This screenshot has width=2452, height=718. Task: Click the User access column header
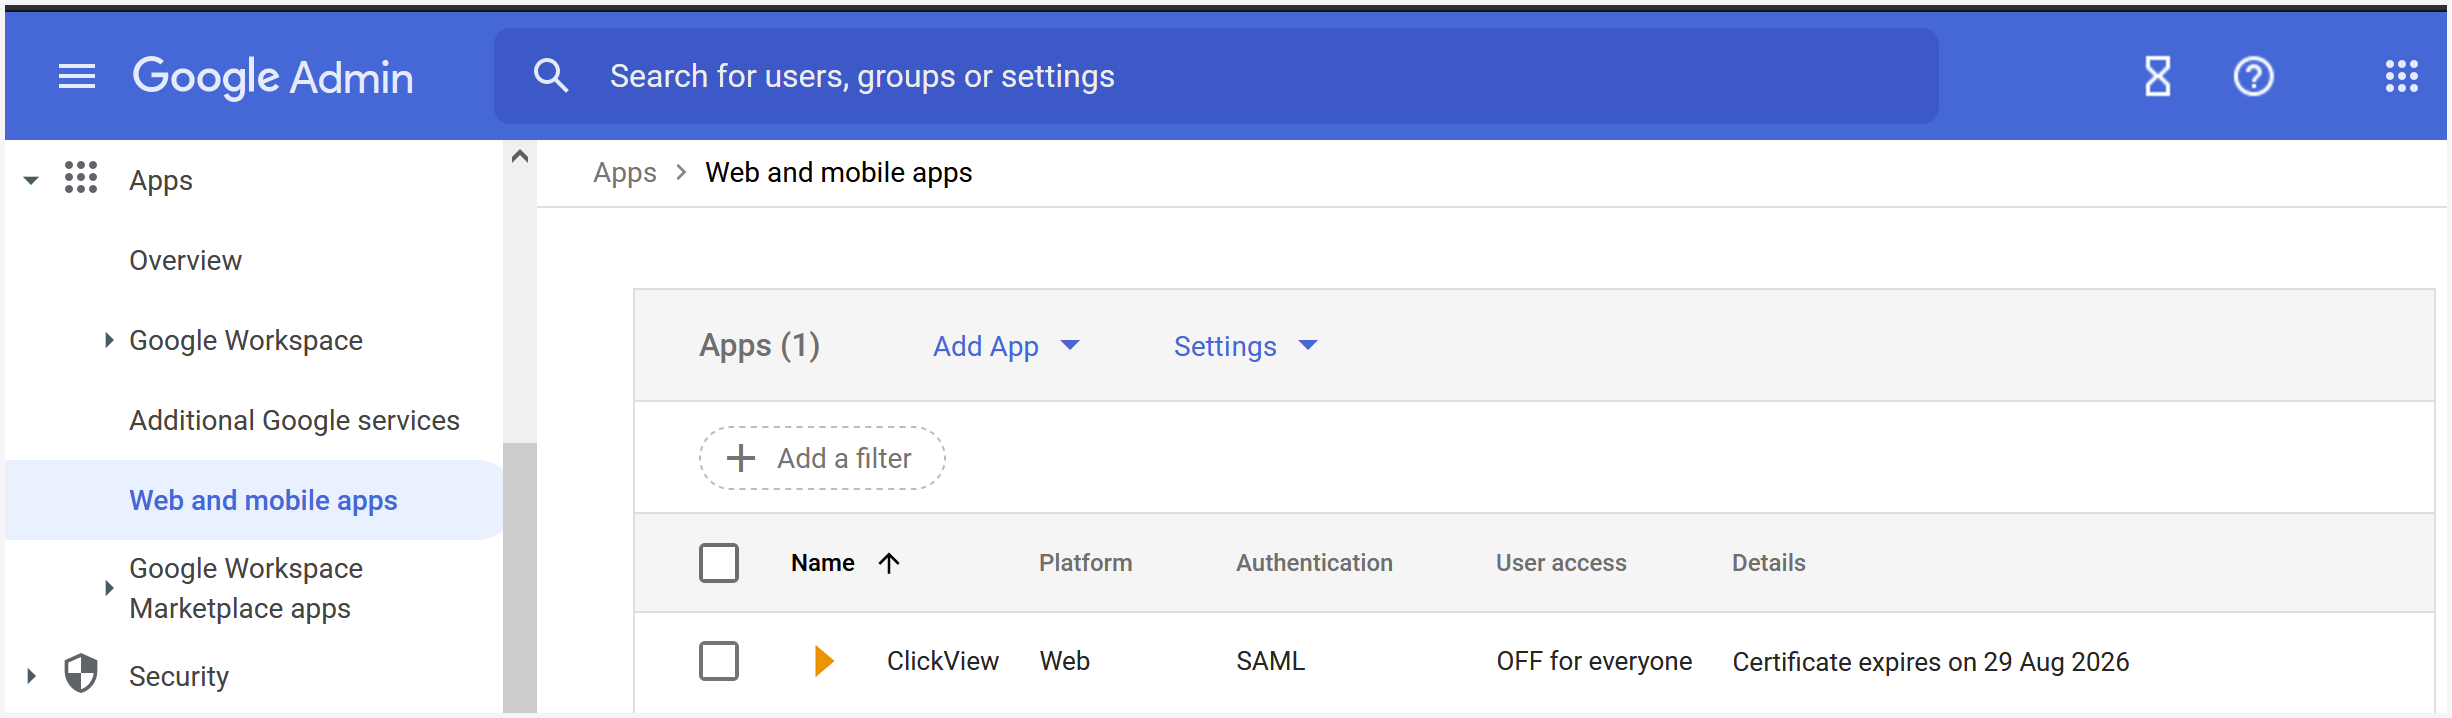pos(1561,563)
